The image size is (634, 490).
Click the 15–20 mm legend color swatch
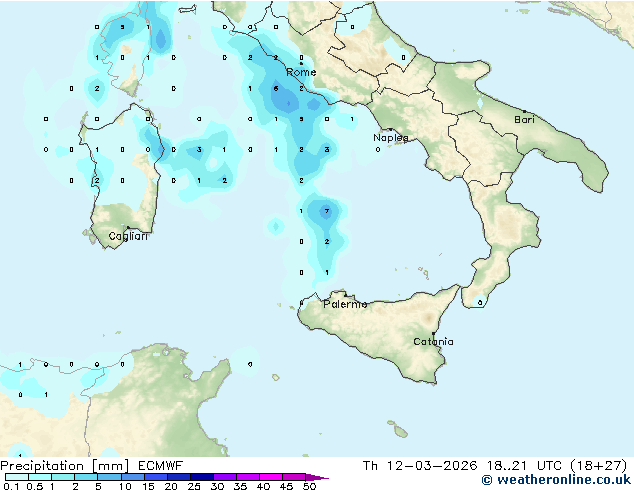coord(155,477)
